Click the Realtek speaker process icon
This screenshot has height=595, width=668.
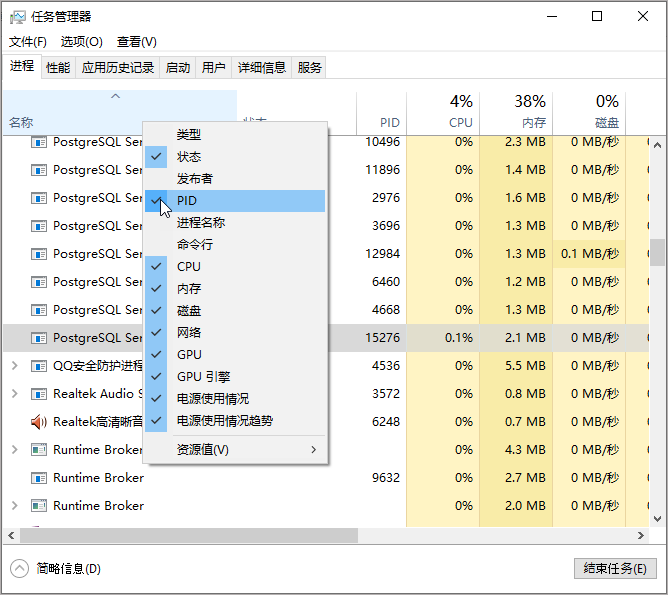click(x=39, y=422)
